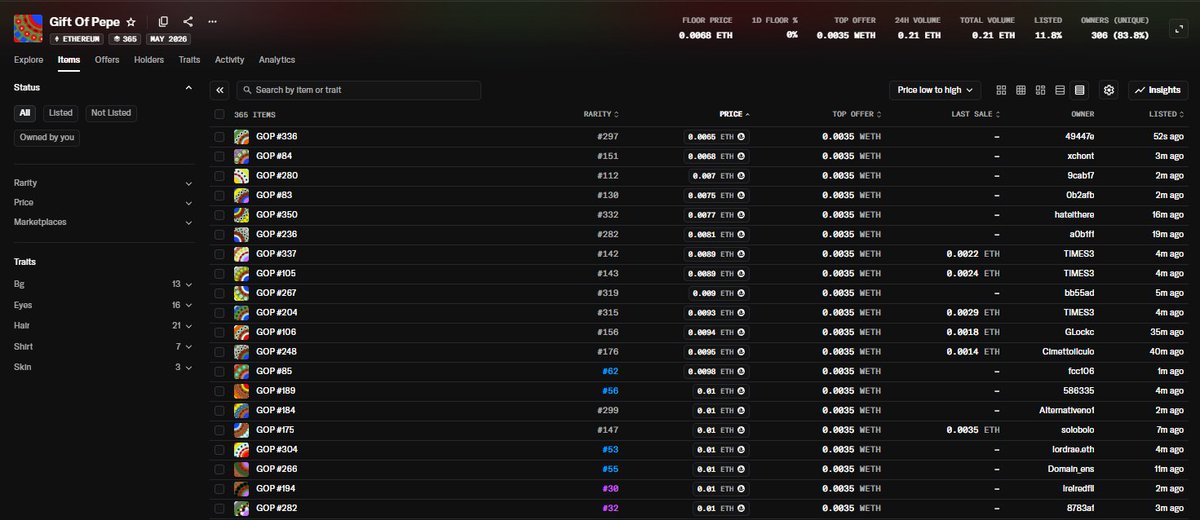
Task: Sort table by Rarity column header
Action: [601, 114]
